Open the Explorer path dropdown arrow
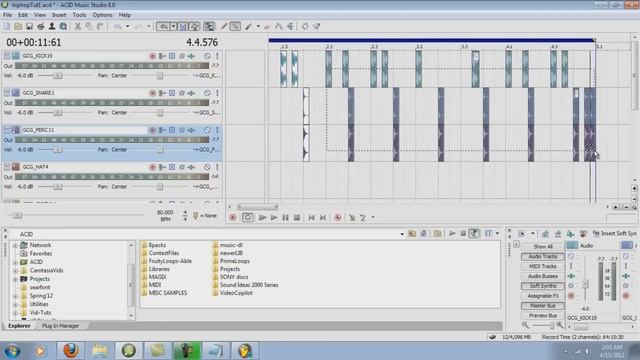This screenshot has height=360, width=640. click(402, 234)
